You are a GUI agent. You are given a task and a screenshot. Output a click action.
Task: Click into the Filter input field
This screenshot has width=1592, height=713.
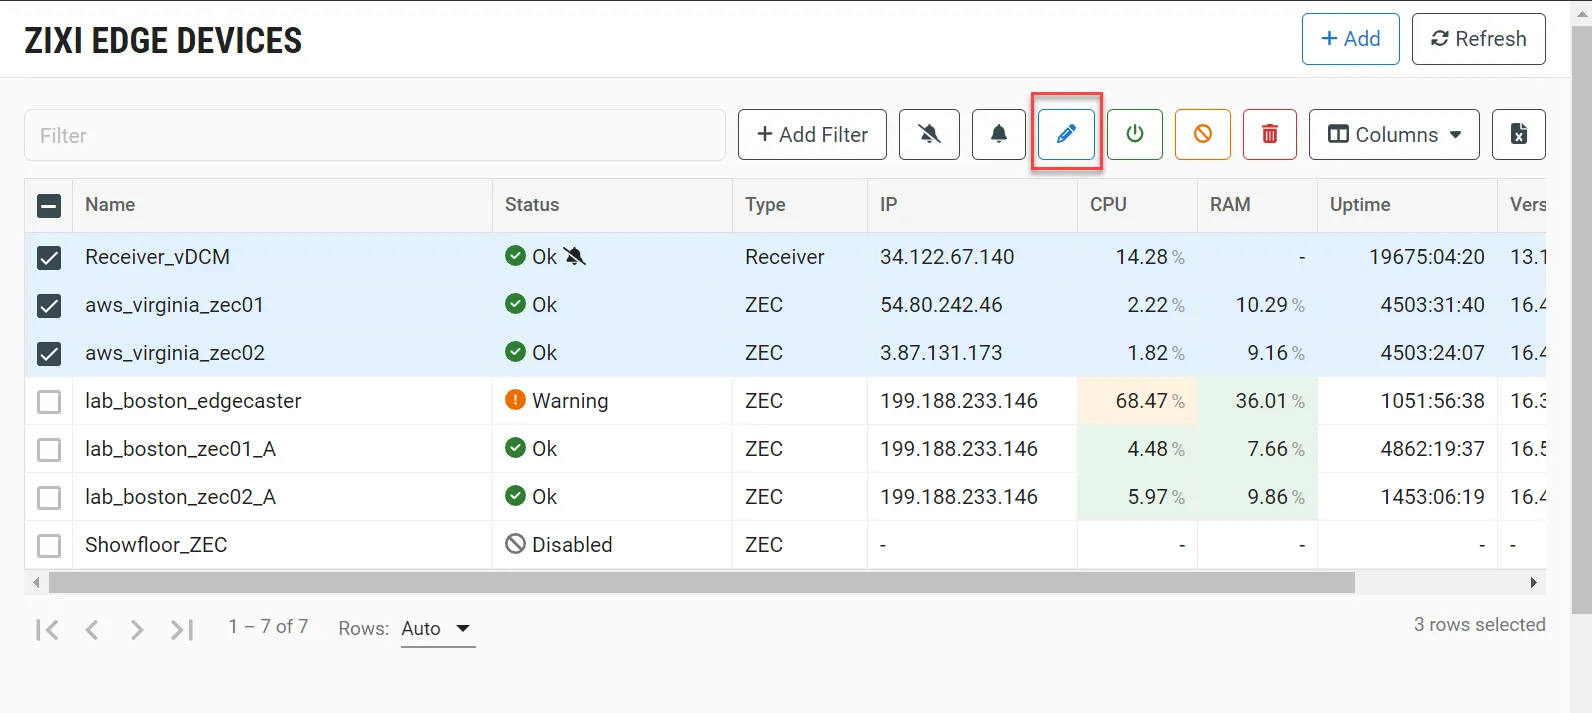375,135
